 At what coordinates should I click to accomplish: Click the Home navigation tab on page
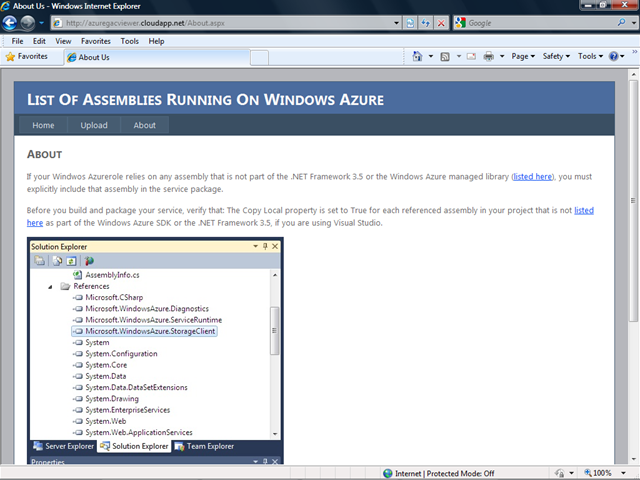click(x=43, y=125)
